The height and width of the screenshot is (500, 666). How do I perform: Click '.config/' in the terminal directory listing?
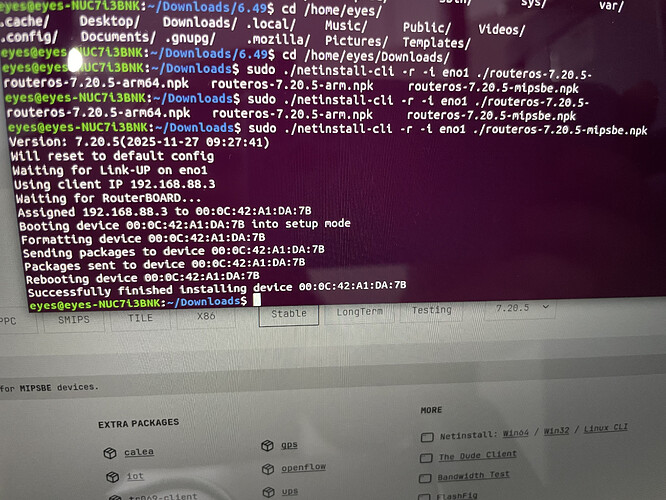[x=29, y=37]
